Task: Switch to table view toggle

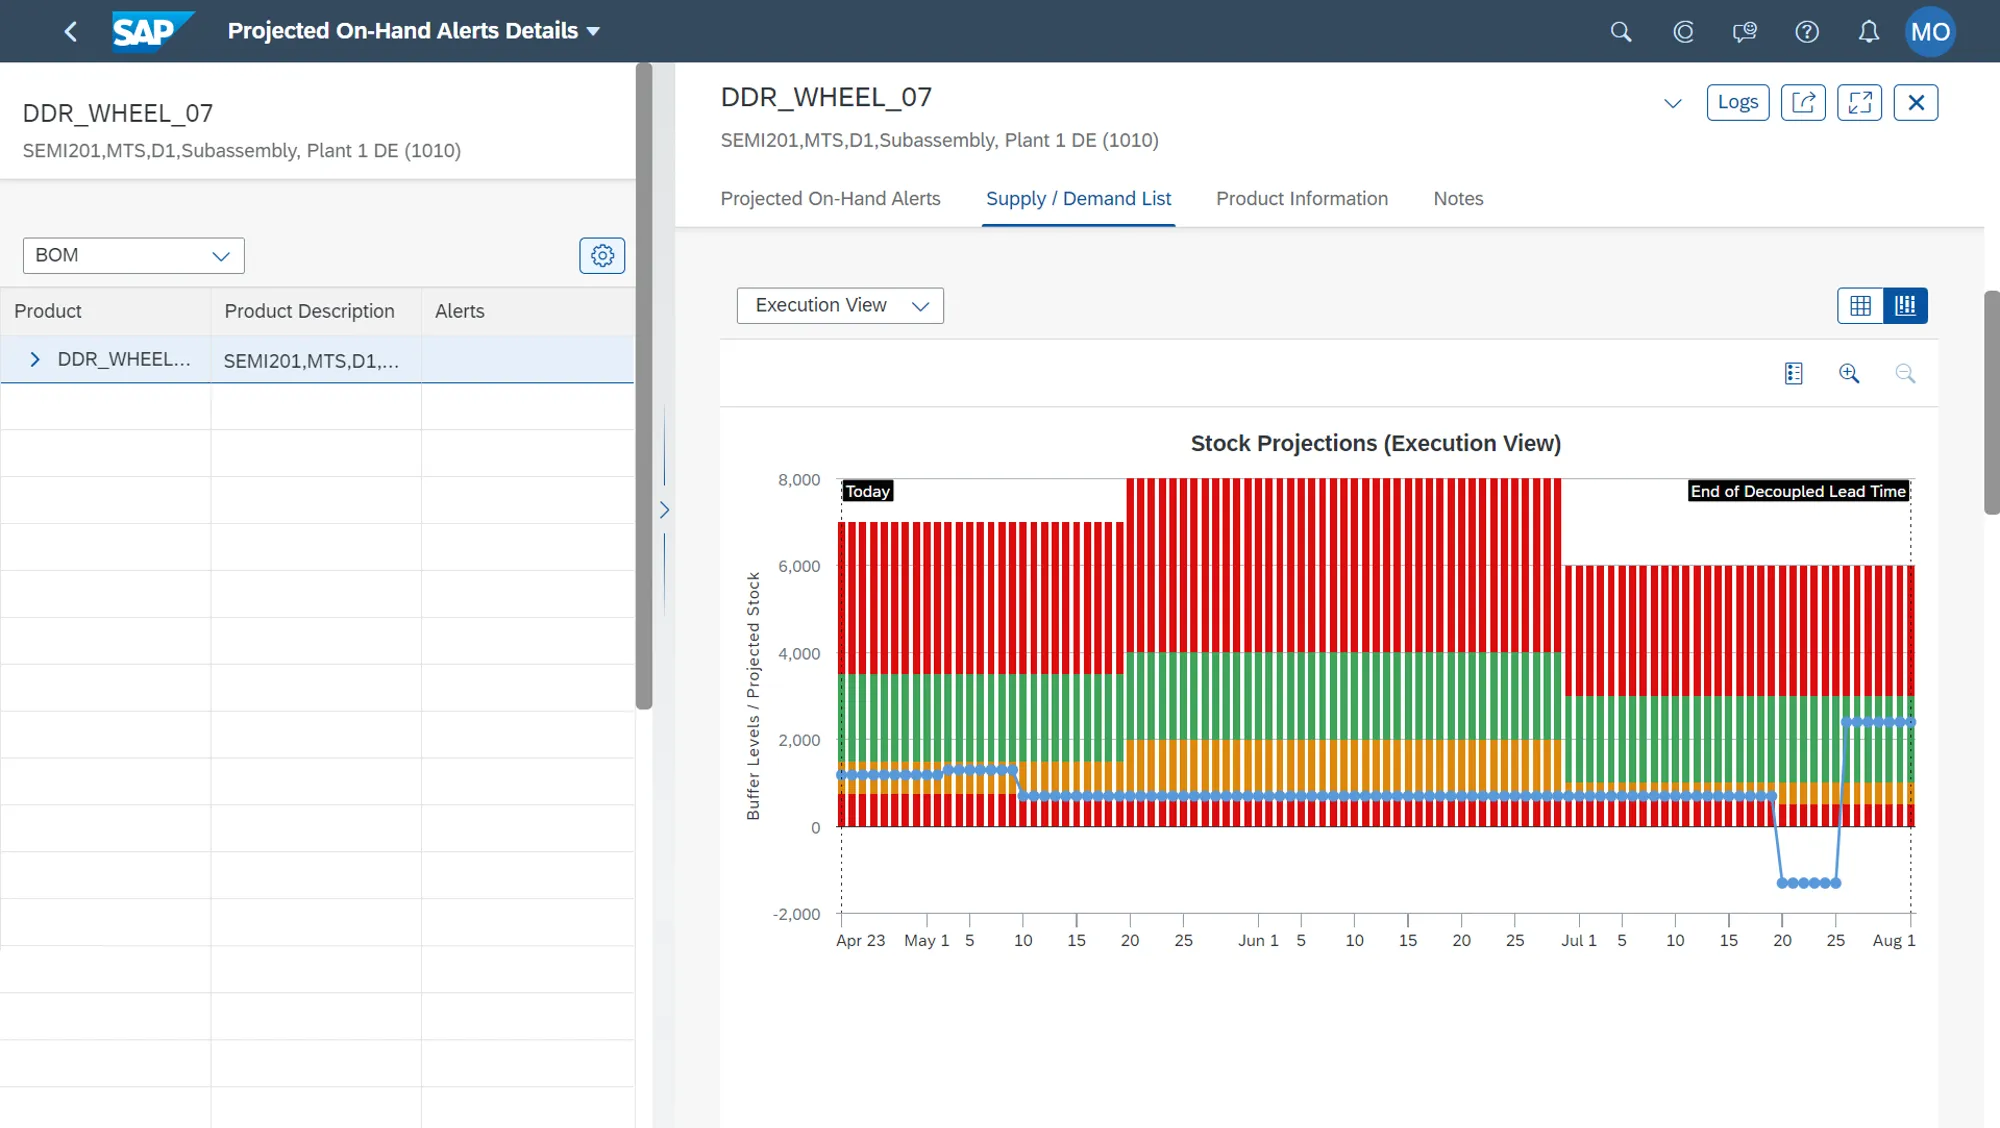Action: click(1860, 306)
